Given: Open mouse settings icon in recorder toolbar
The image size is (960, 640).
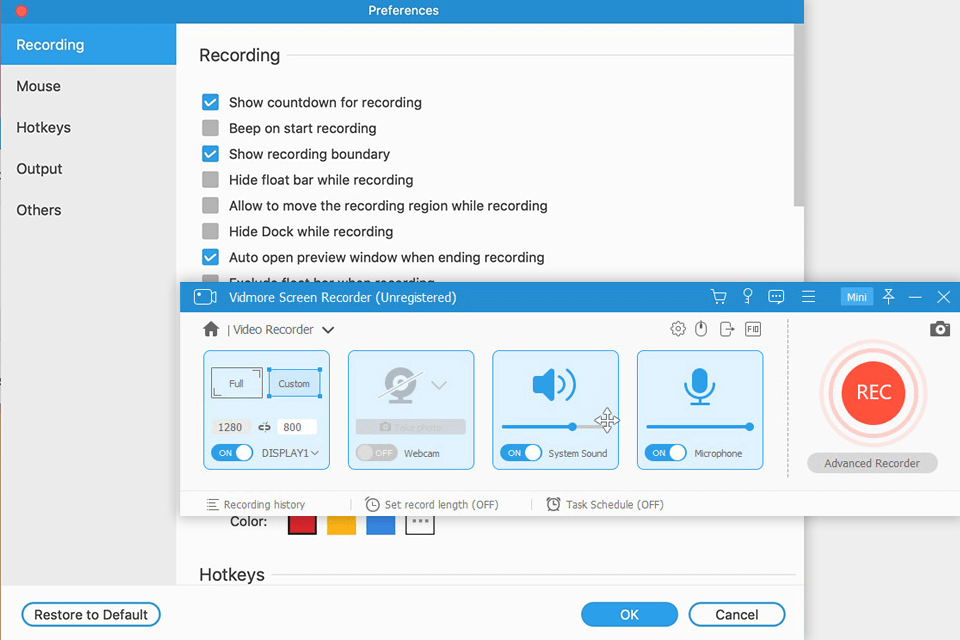Looking at the screenshot, I should point(701,329).
